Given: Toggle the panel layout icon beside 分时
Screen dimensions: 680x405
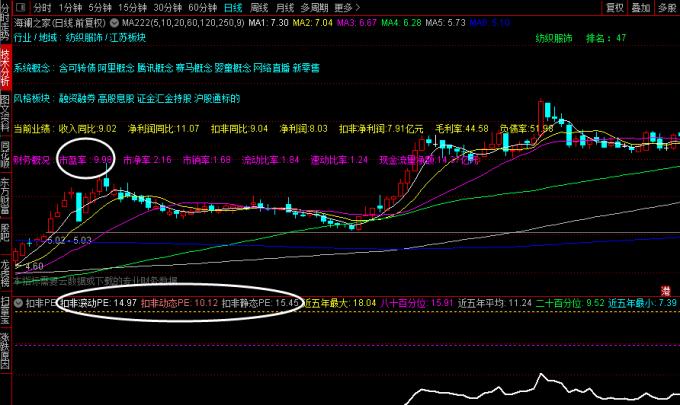Looking at the screenshot, I should click(x=20, y=7).
